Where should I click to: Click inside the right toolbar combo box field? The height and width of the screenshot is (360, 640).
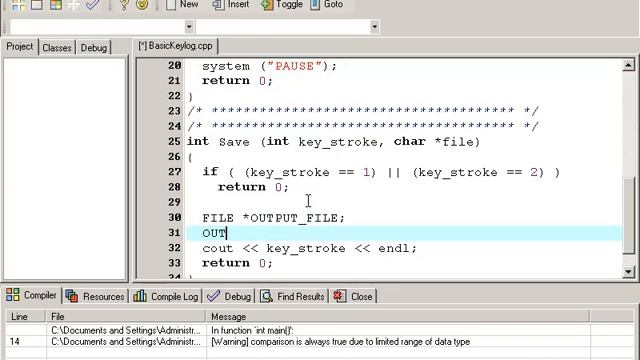[x=283, y=27]
